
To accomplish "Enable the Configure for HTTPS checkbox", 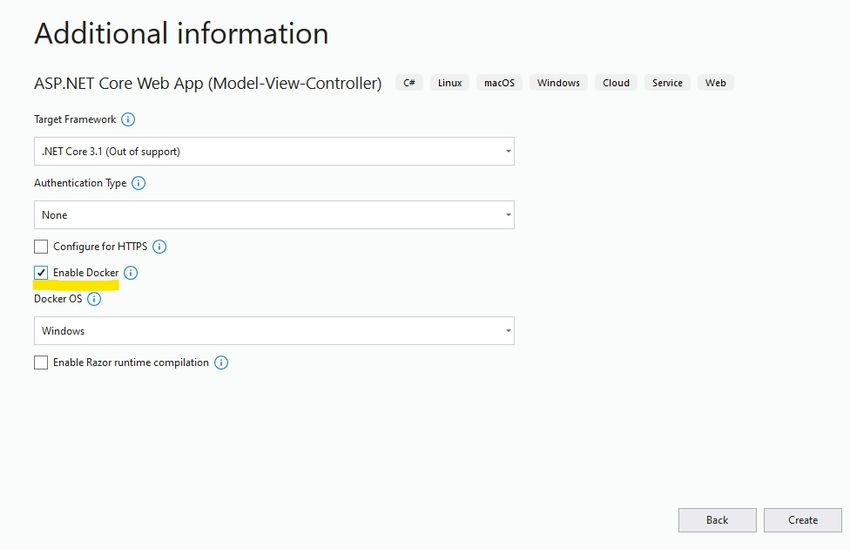I will 41,247.
